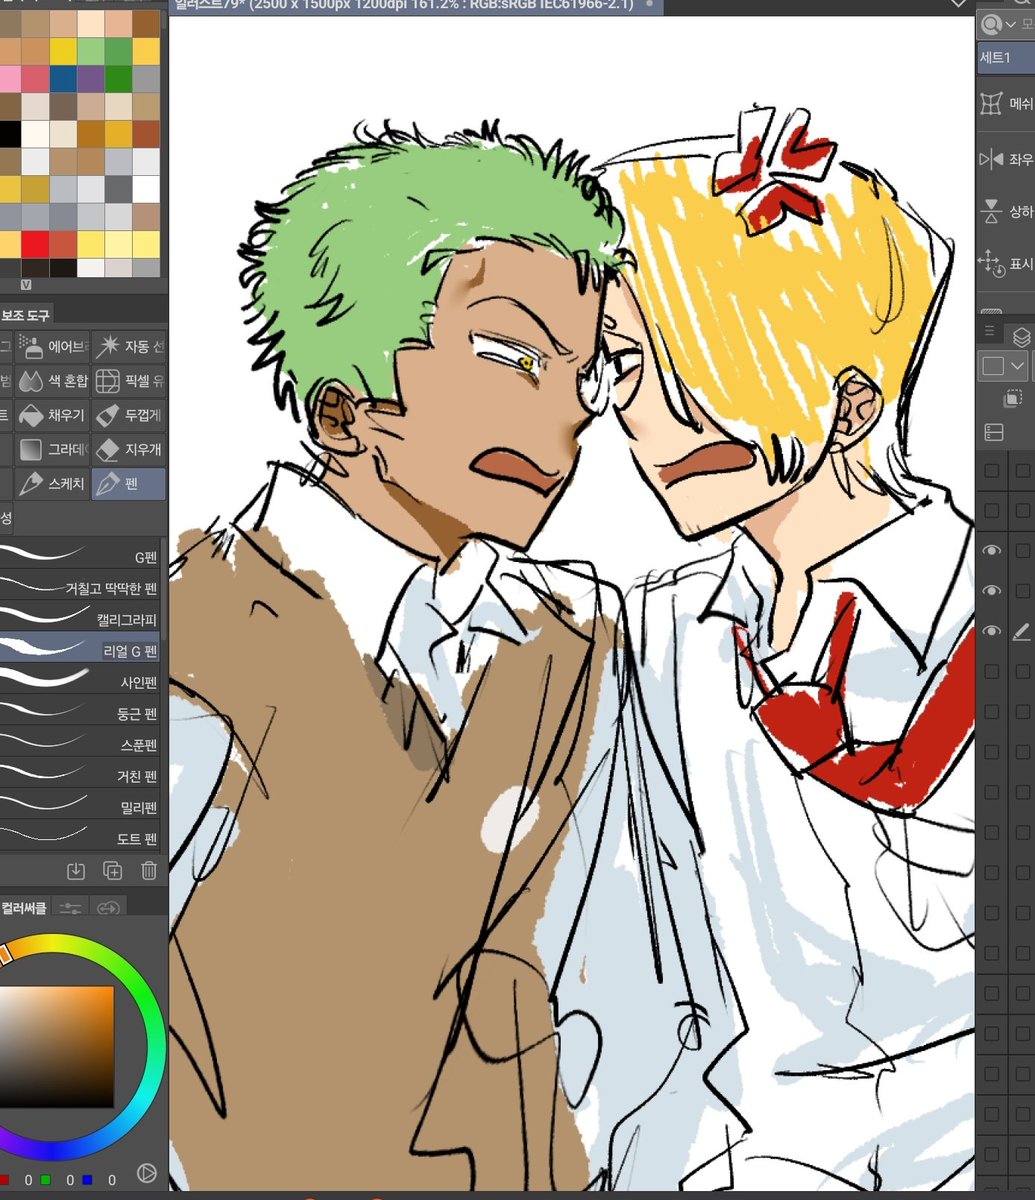
Task: Switch to the intermediate color tab
Action: (x=108, y=908)
